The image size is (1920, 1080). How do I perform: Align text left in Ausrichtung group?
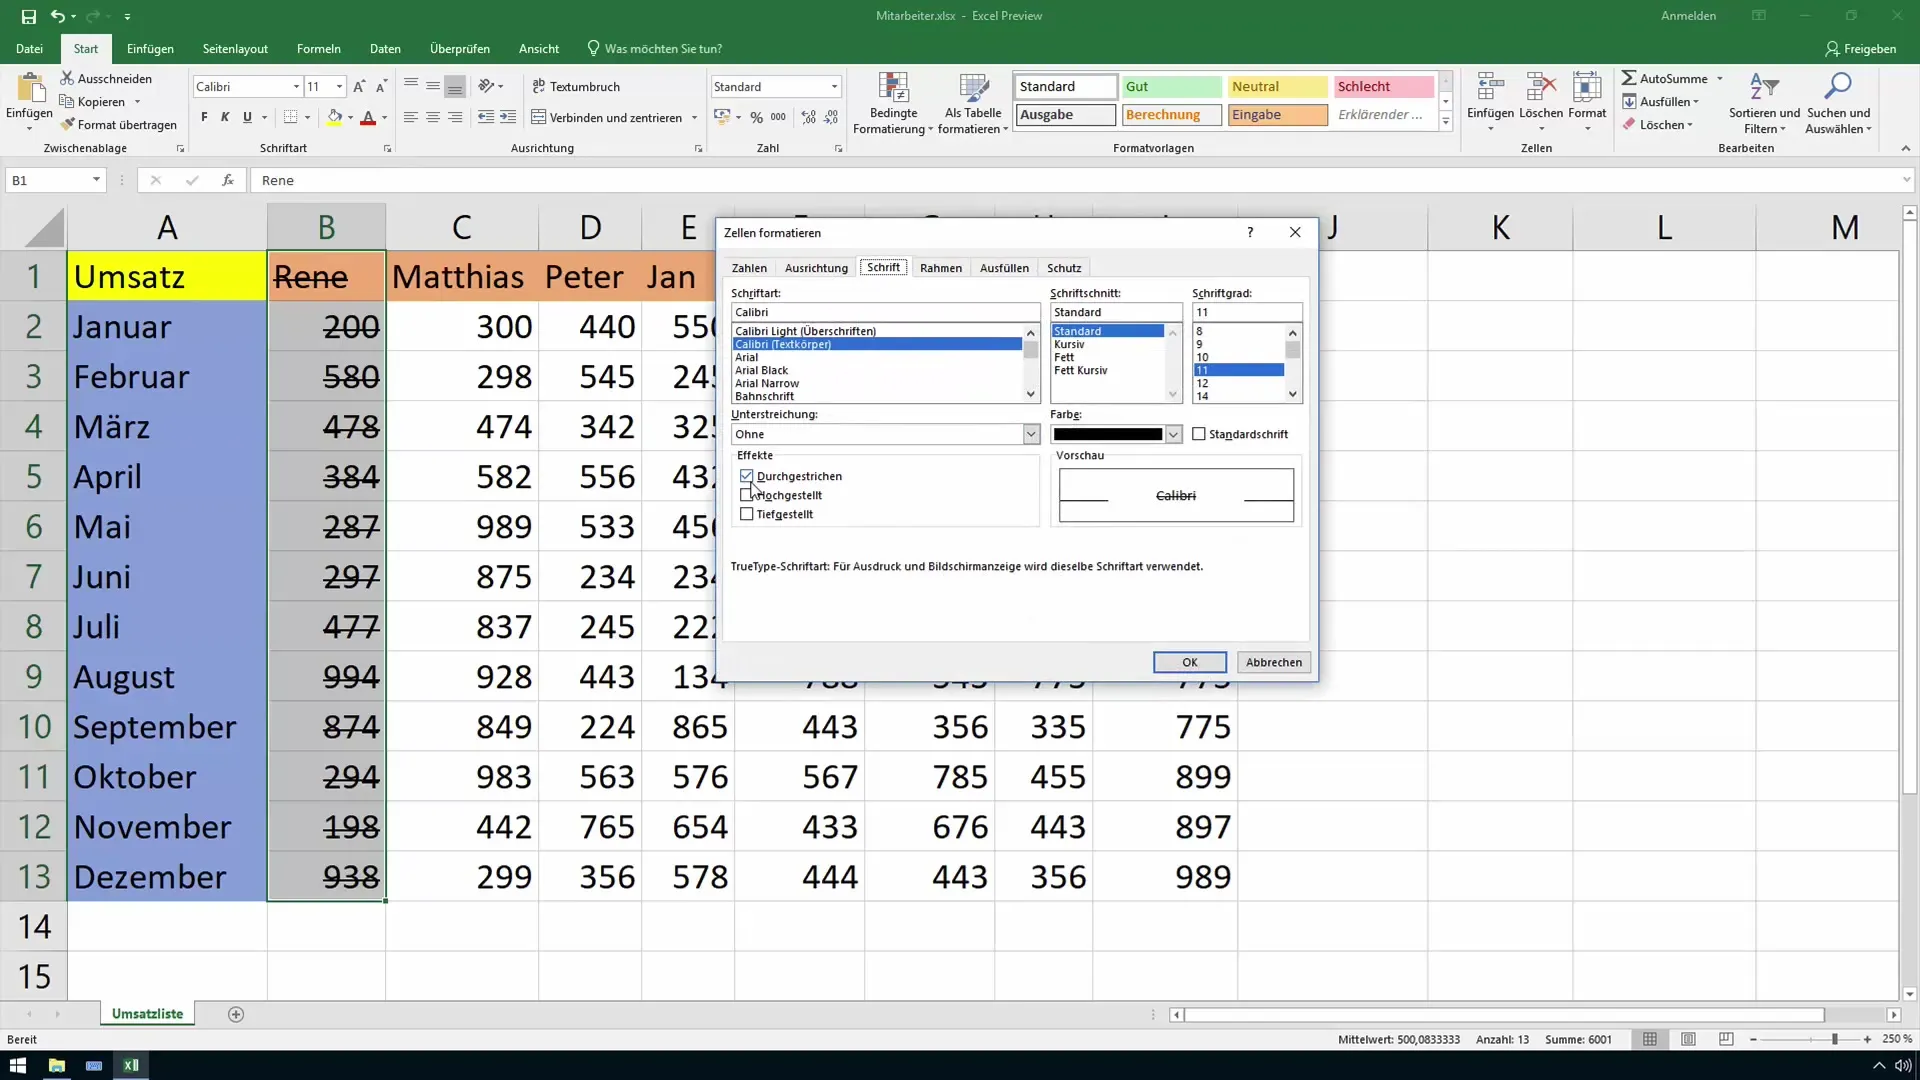pyautogui.click(x=411, y=117)
